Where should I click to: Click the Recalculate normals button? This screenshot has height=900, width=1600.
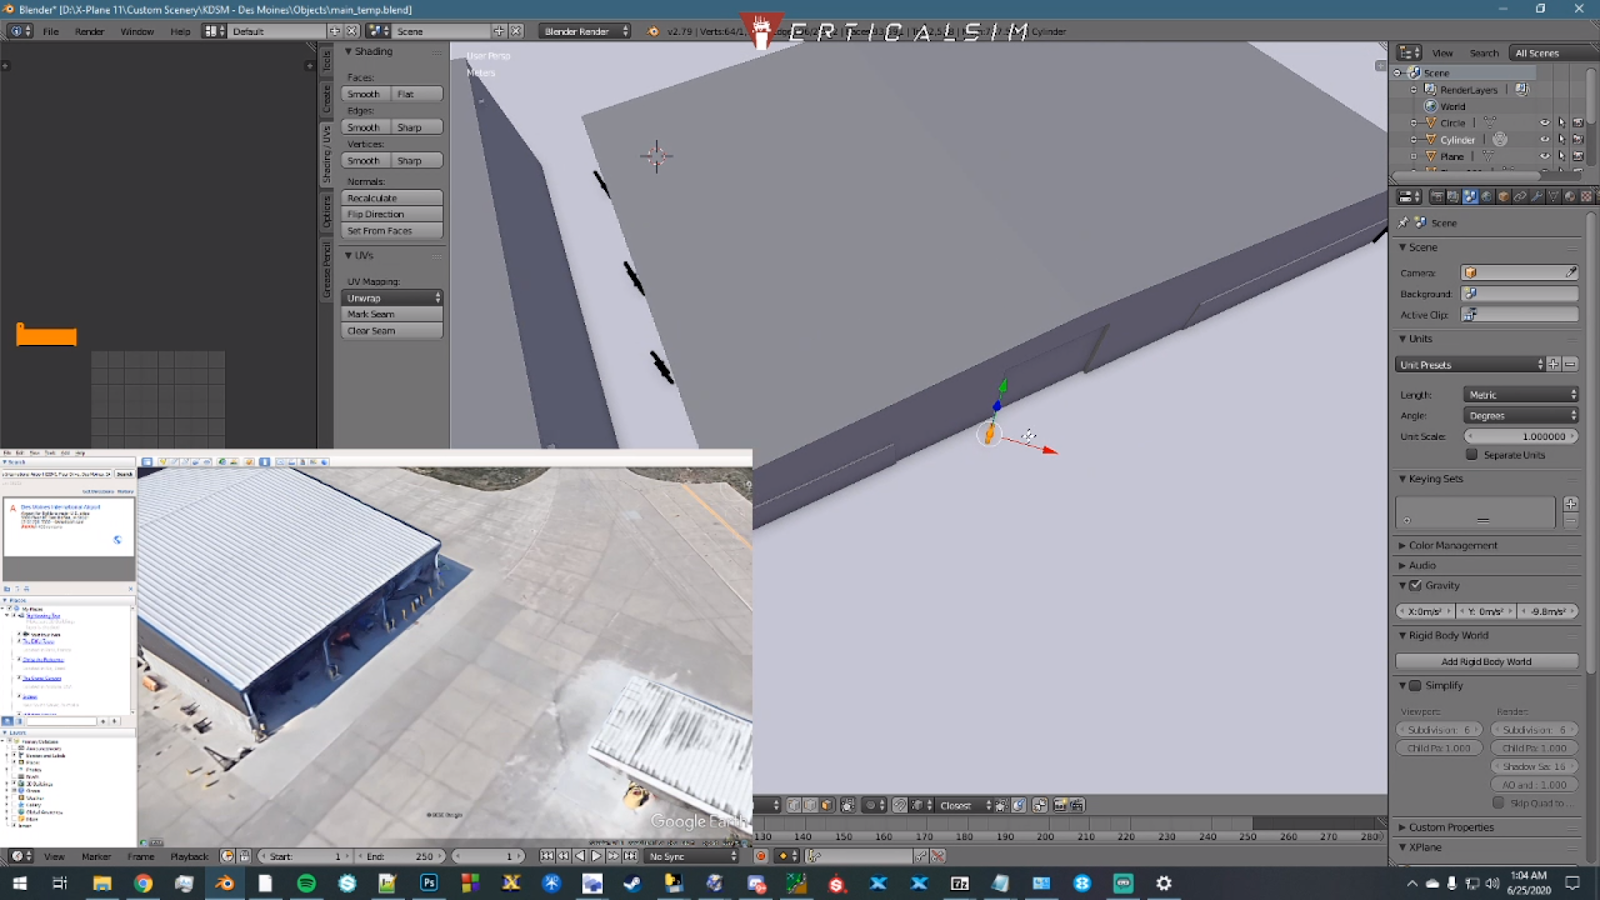[392, 198]
